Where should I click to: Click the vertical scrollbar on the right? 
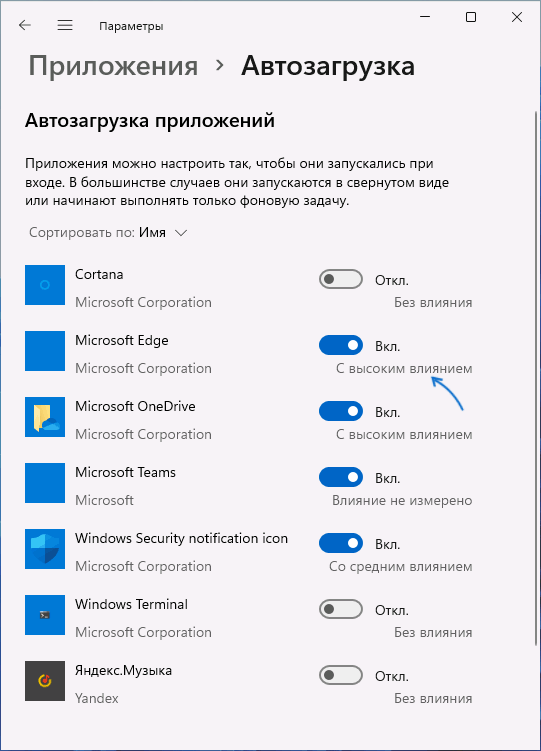coord(536,378)
